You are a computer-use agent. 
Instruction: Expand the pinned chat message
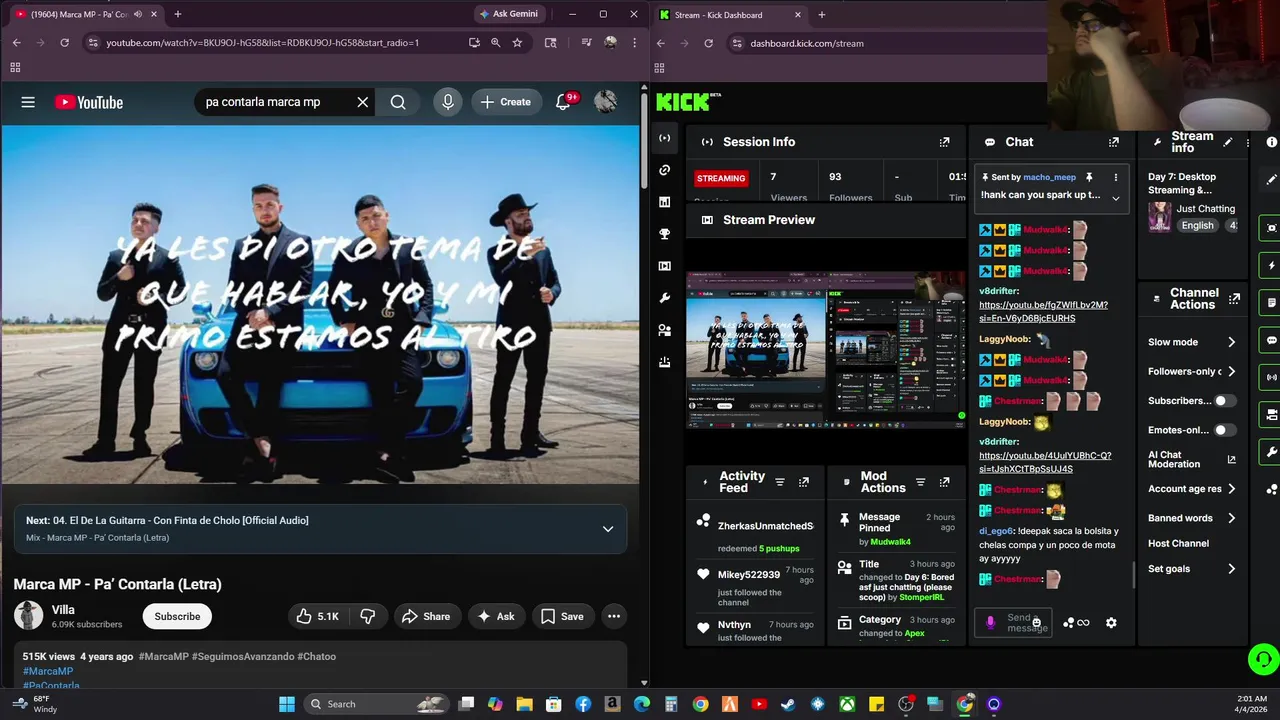coord(1116,198)
